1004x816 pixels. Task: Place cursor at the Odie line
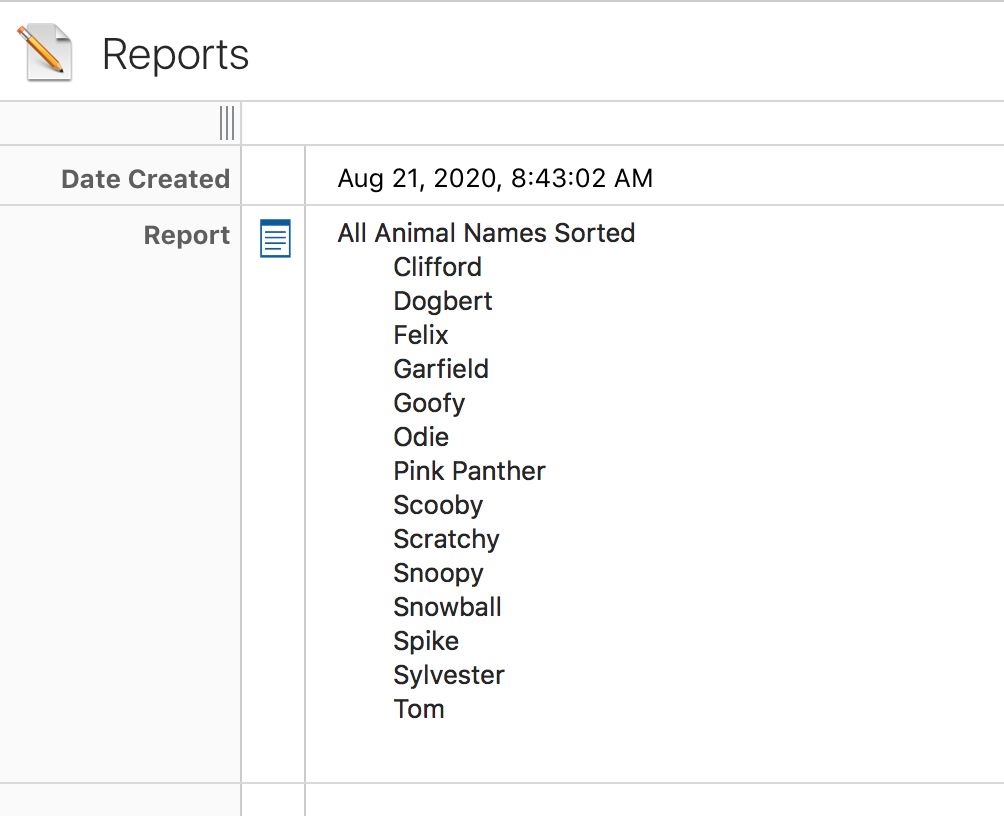(421, 437)
